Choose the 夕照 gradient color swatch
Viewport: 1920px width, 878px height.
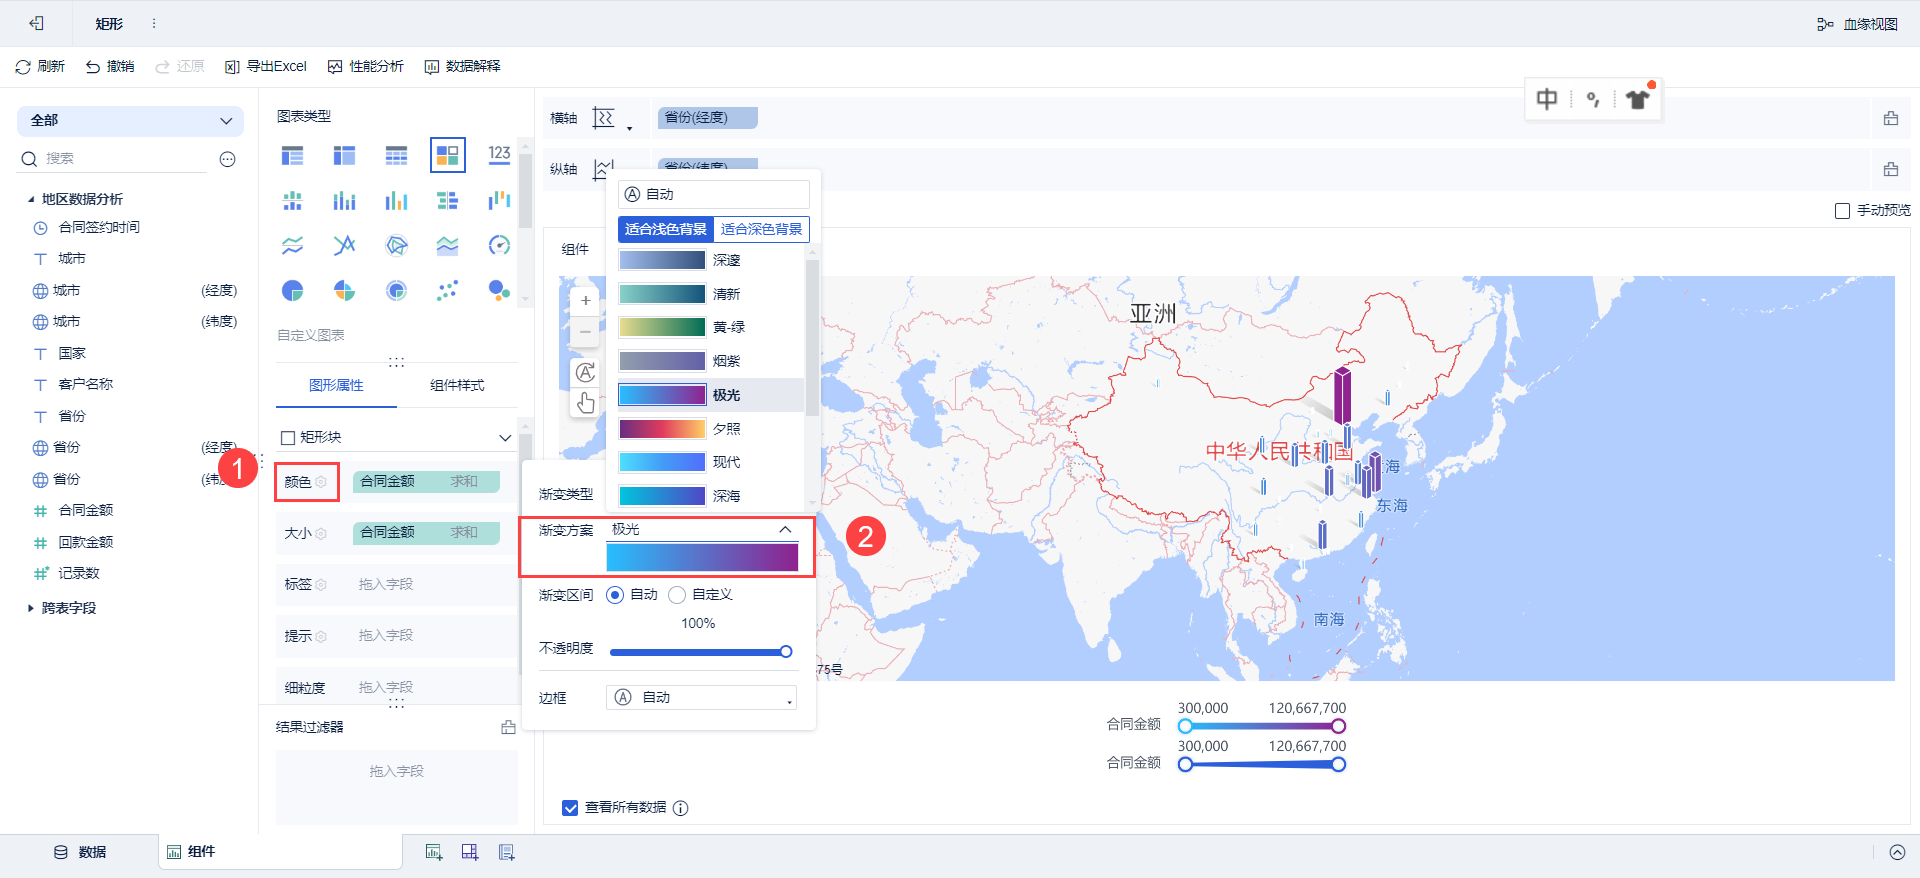(x=662, y=429)
